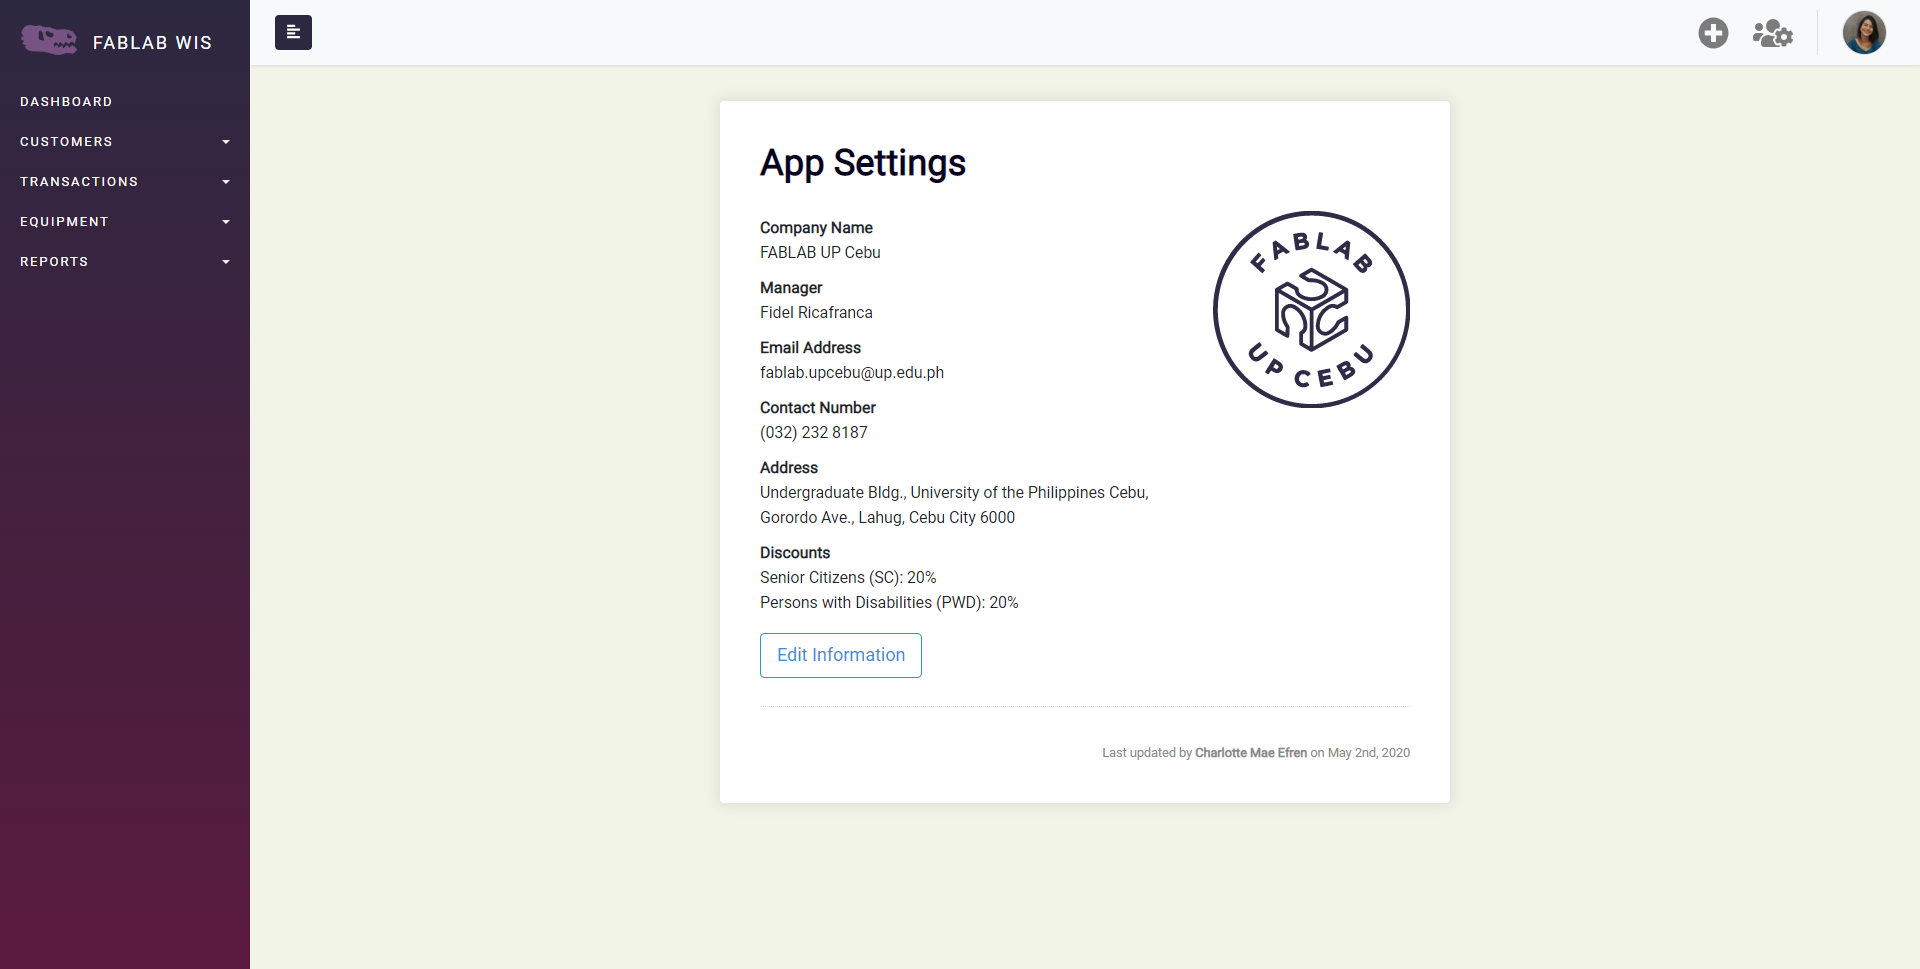Click the App Settings heading

pos(863,163)
